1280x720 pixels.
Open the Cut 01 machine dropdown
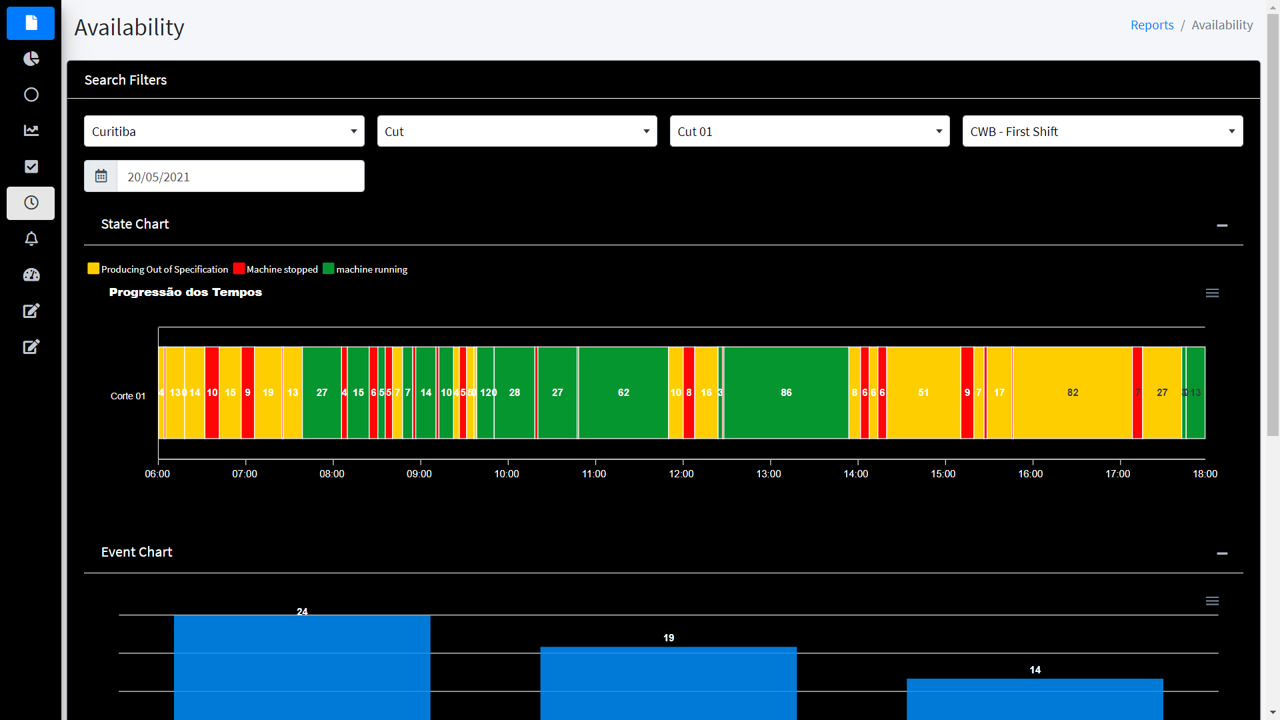click(x=810, y=131)
